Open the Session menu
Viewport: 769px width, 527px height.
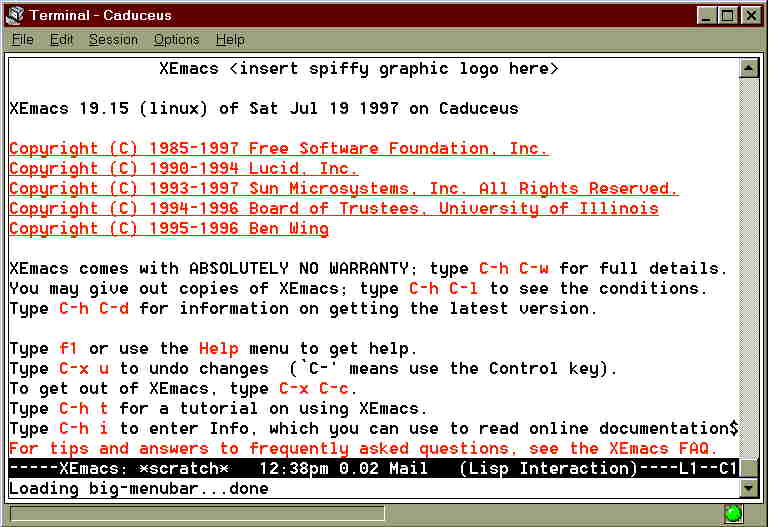[113, 40]
